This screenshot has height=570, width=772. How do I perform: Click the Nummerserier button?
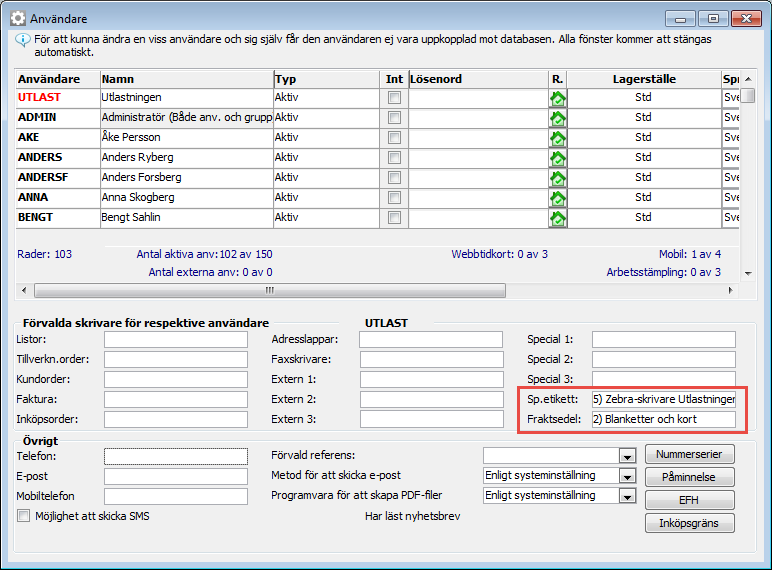(690, 454)
